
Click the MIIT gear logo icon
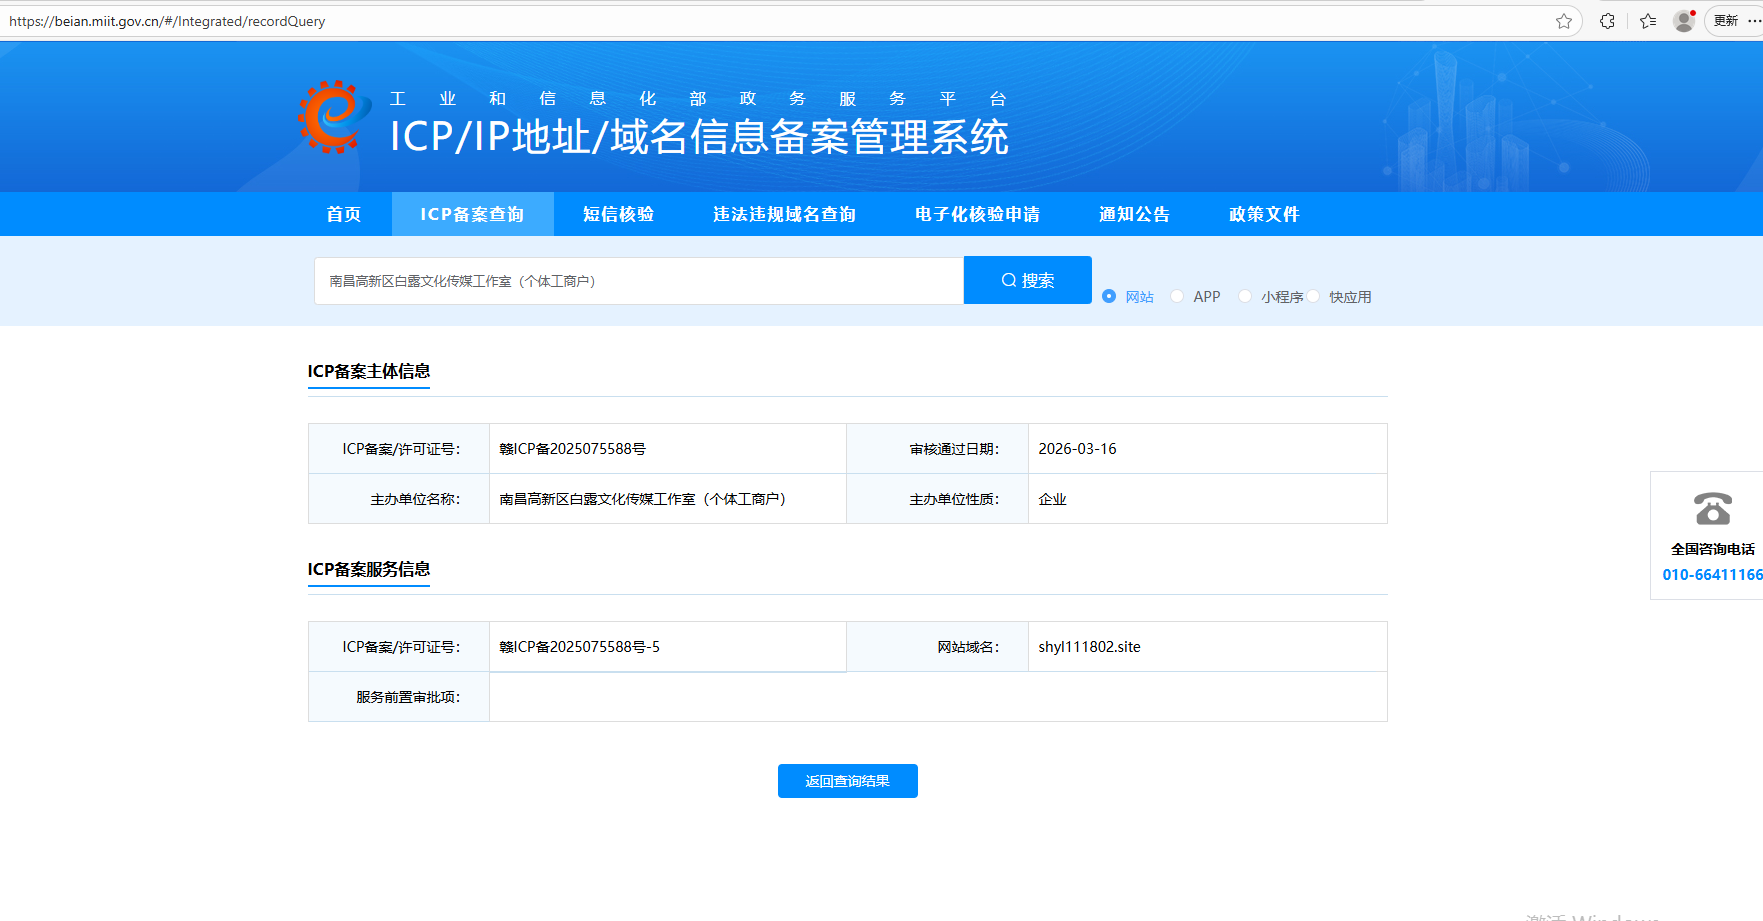pos(334,117)
